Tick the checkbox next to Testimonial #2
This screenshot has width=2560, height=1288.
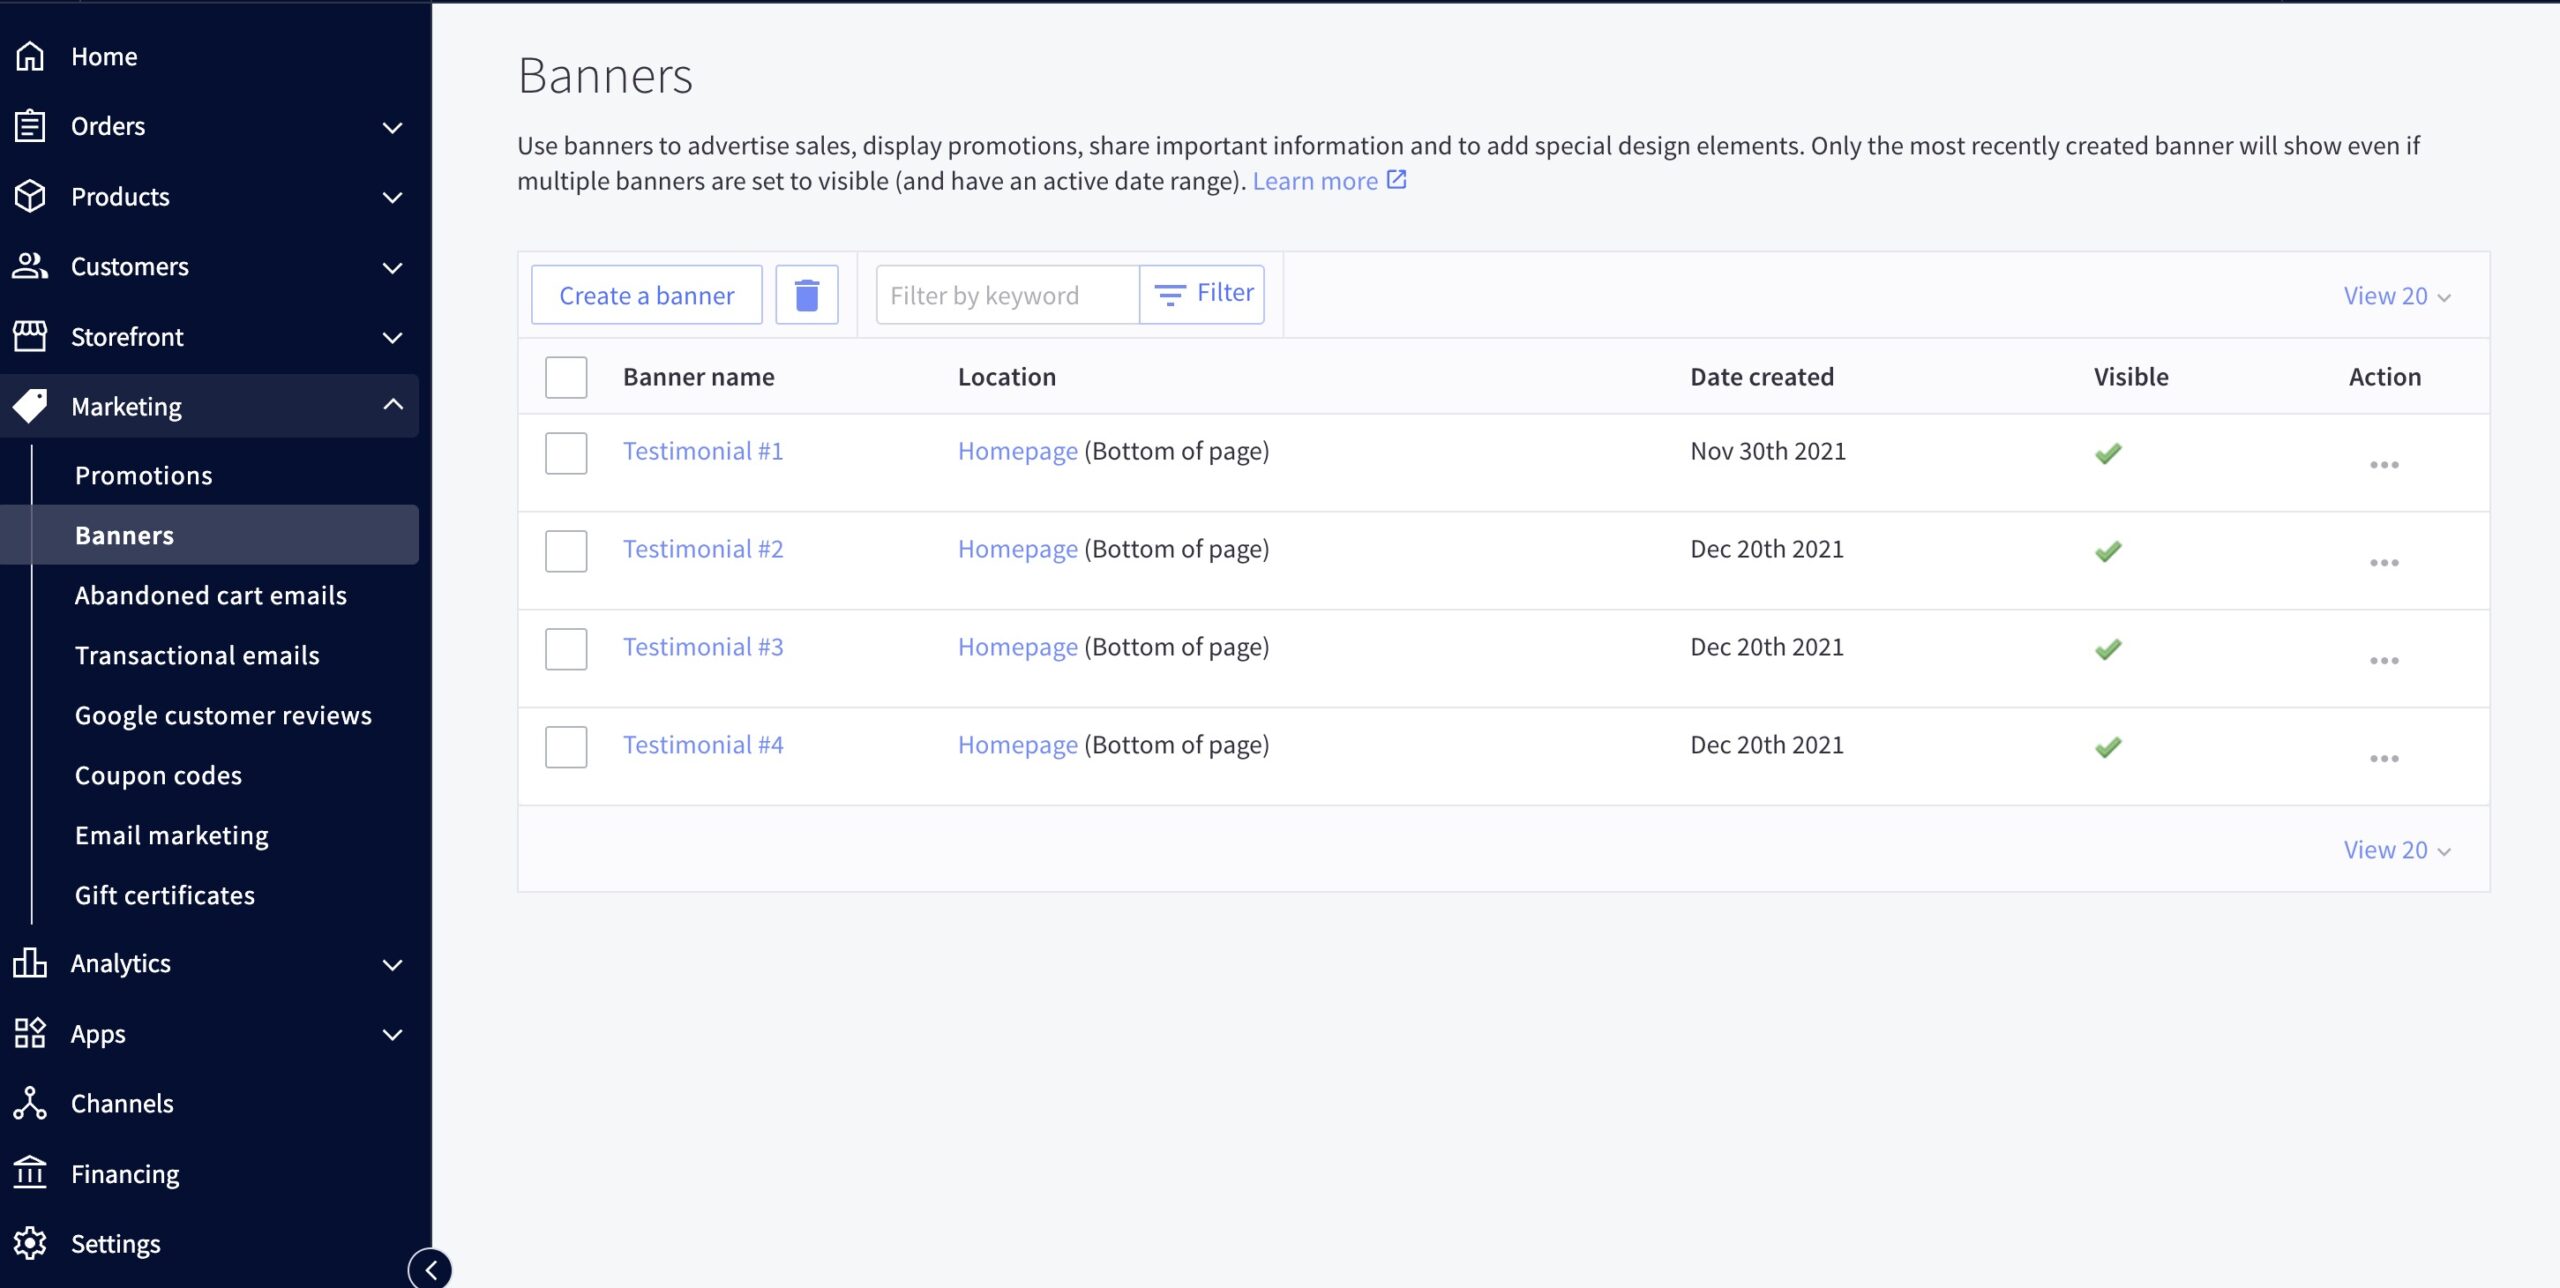[566, 551]
